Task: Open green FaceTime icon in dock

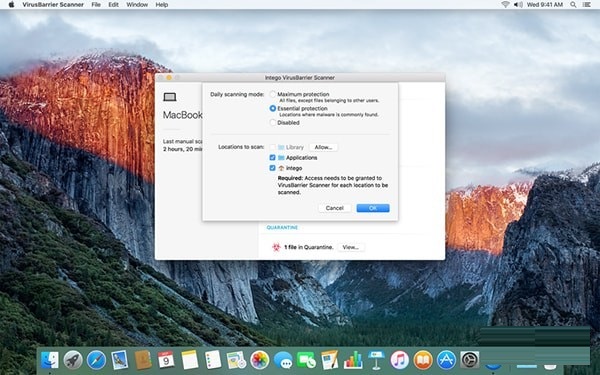Action: pos(307,360)
